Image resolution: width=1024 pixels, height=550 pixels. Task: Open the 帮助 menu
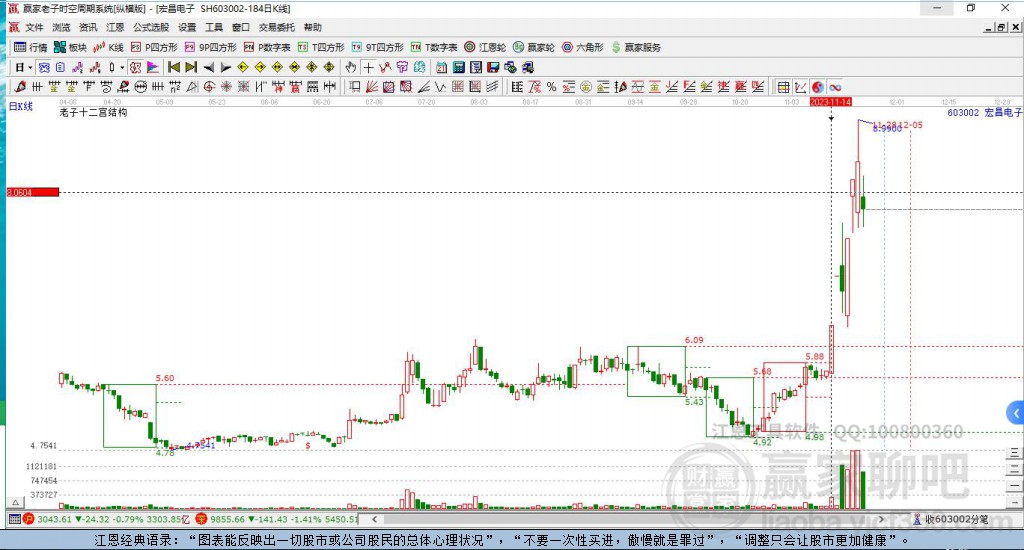pyautogui.click(x=313, y=27)
